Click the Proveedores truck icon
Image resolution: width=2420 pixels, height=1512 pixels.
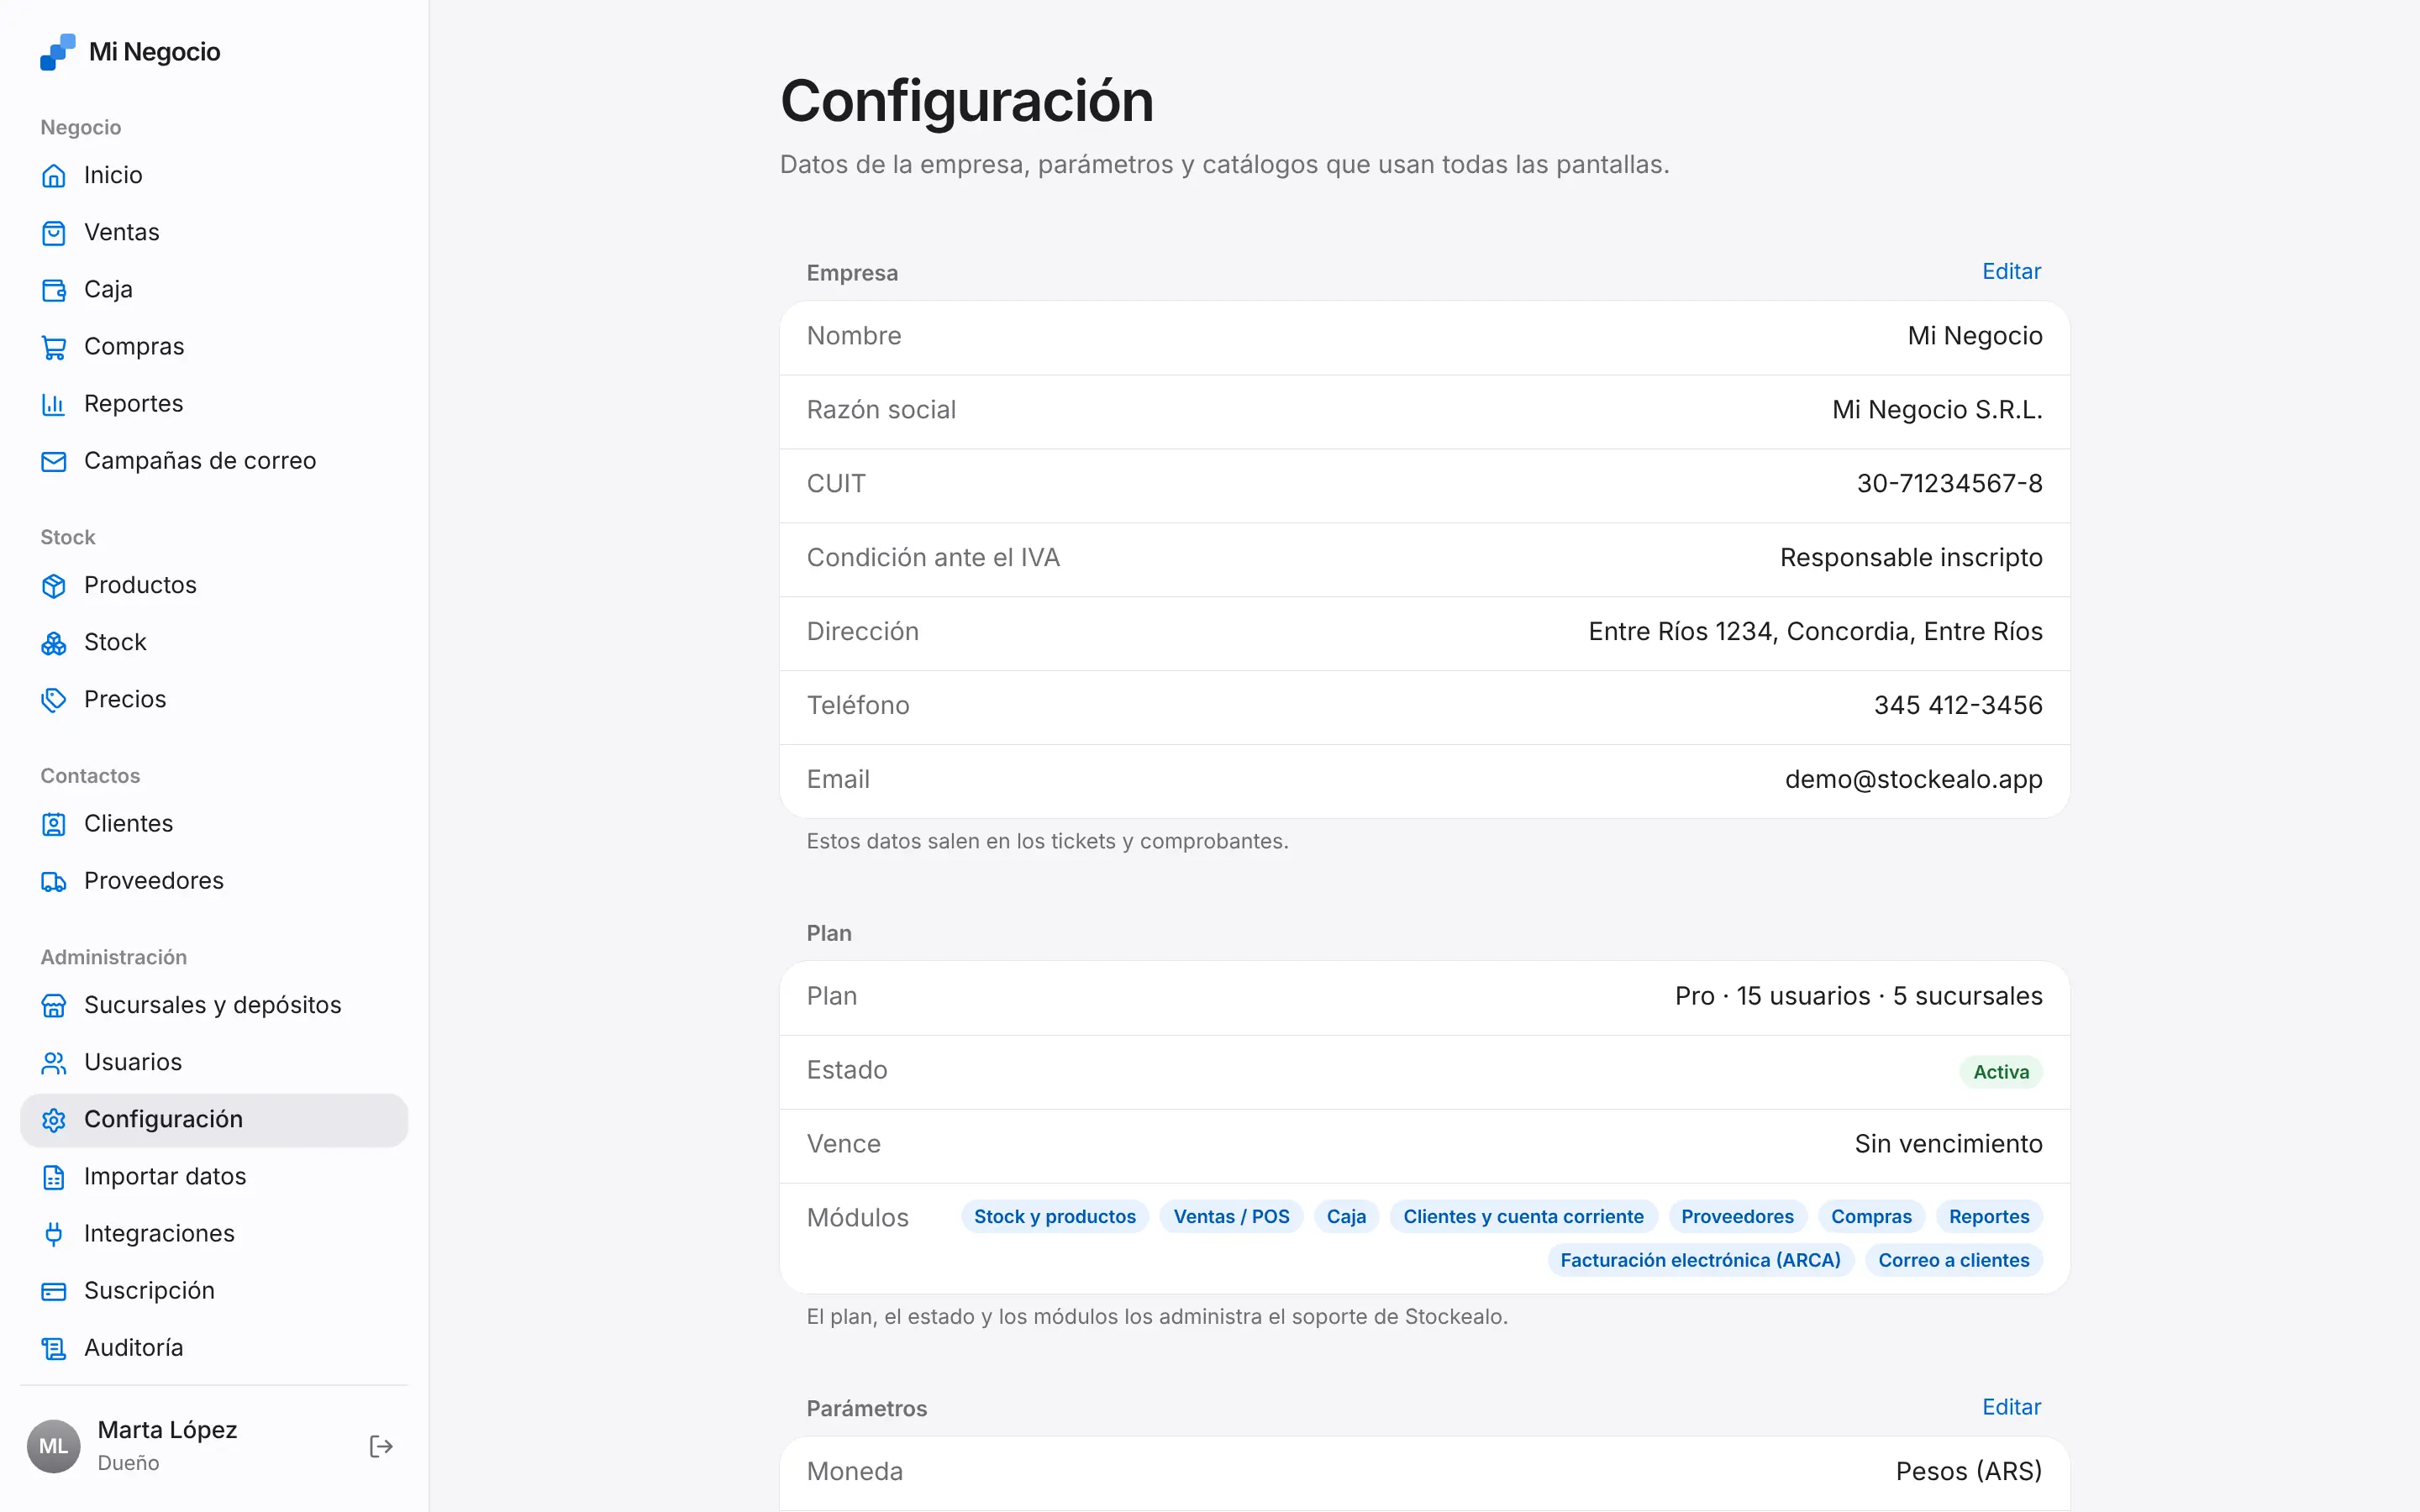pos(54,881)
